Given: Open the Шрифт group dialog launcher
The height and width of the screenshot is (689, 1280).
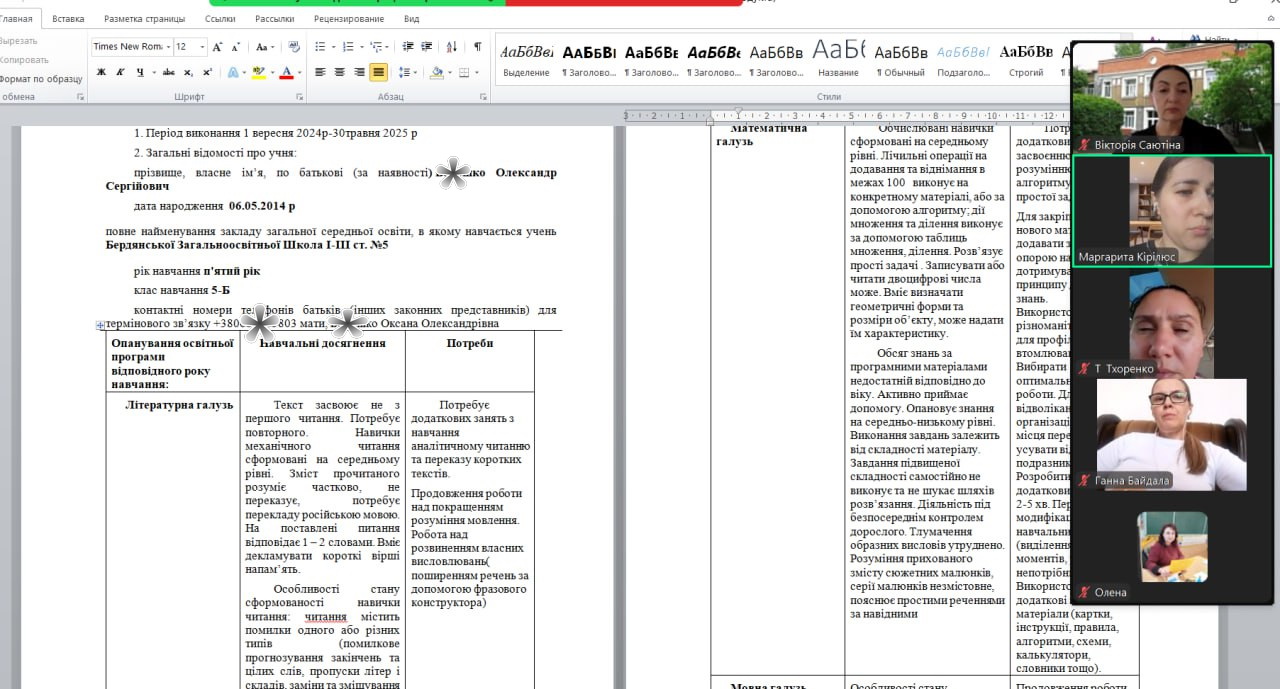Looking at the screenshot, I should [300, 97].
